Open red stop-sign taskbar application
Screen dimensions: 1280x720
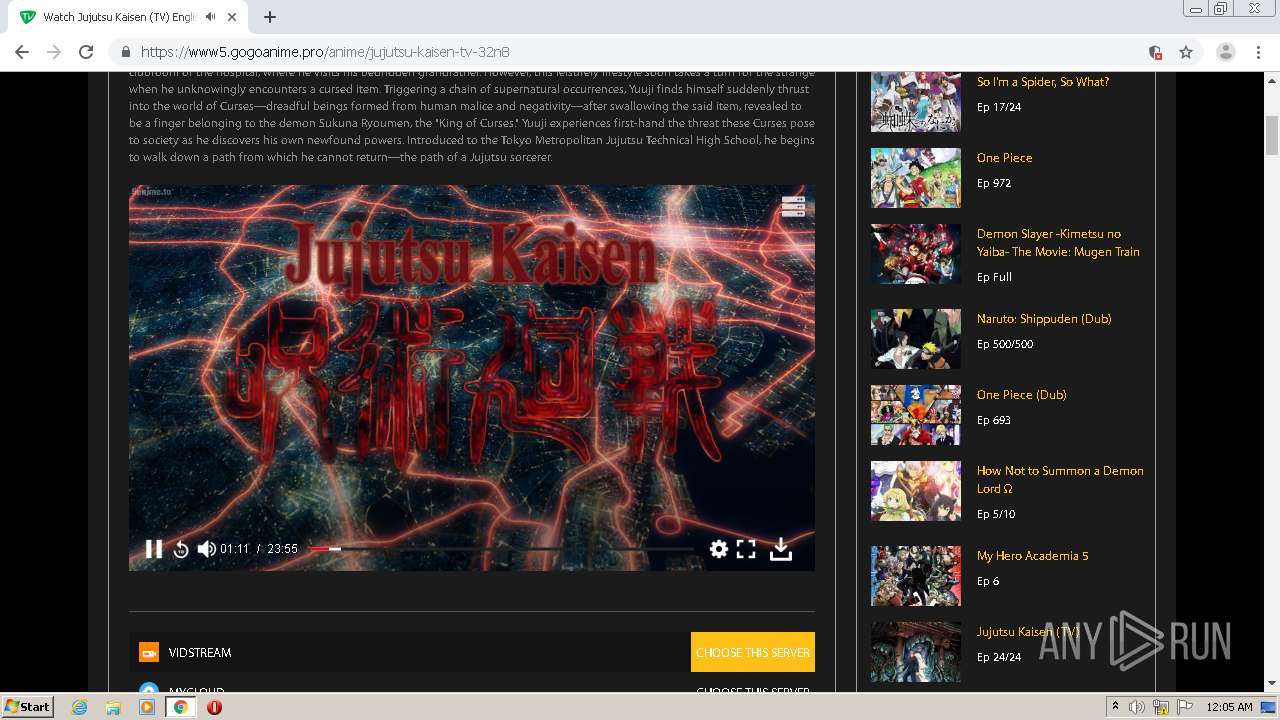click(x=214, y=707)
